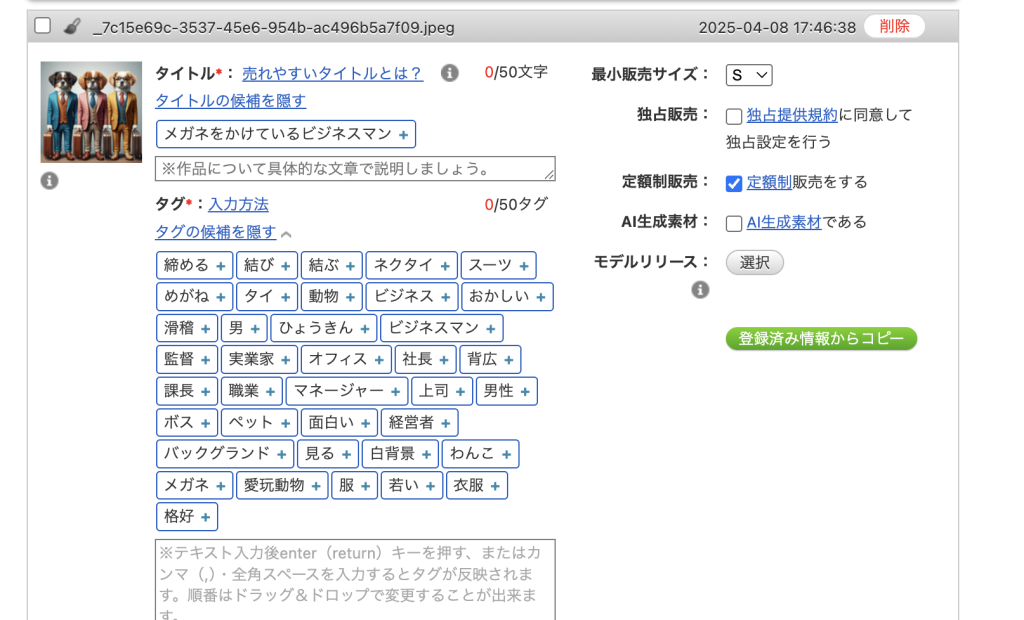Viewport: 1024px width, 620px height.
Task: Click the info icon below the dog thumbnail
Action: point(49,181)
